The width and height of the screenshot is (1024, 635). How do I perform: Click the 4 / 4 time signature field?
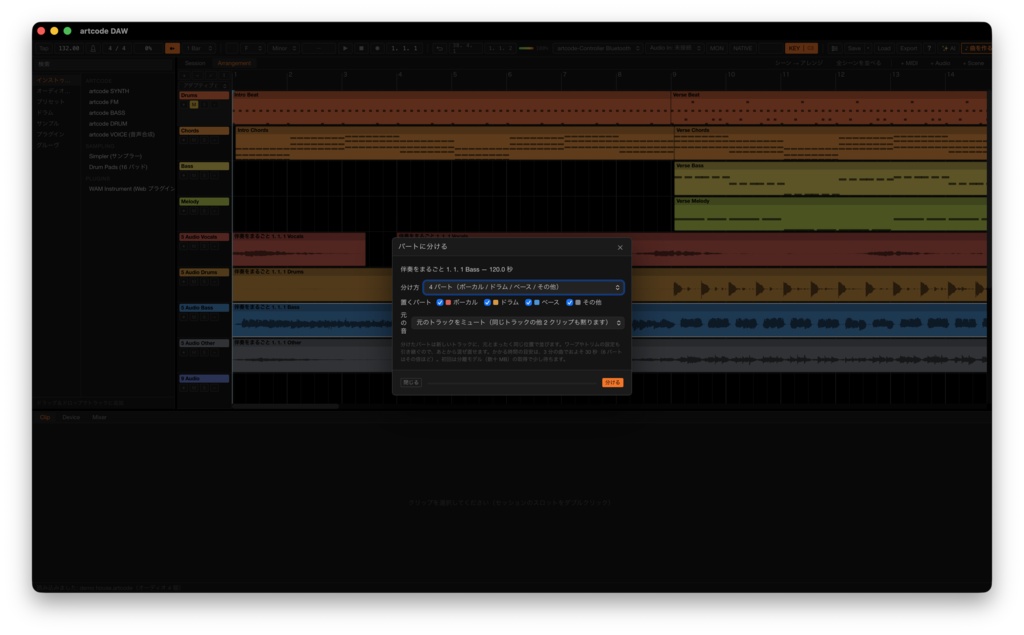pos(117,48)
